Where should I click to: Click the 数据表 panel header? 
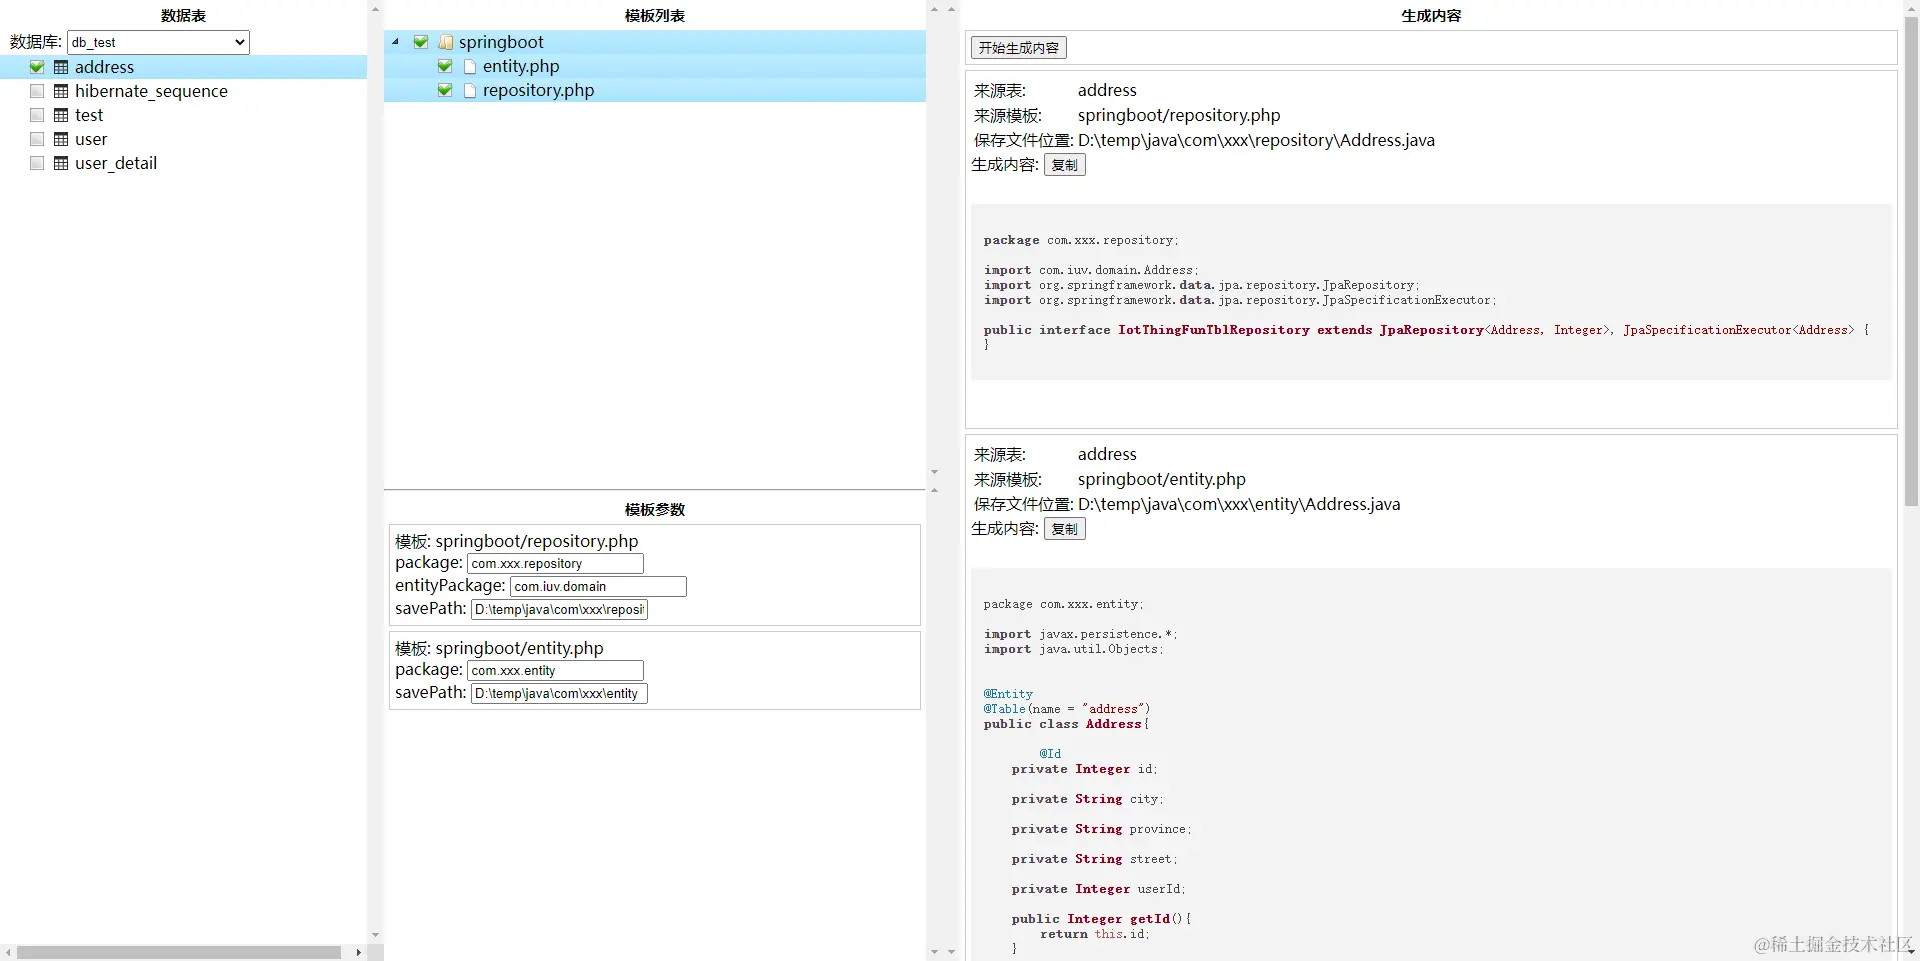(183, 16)
